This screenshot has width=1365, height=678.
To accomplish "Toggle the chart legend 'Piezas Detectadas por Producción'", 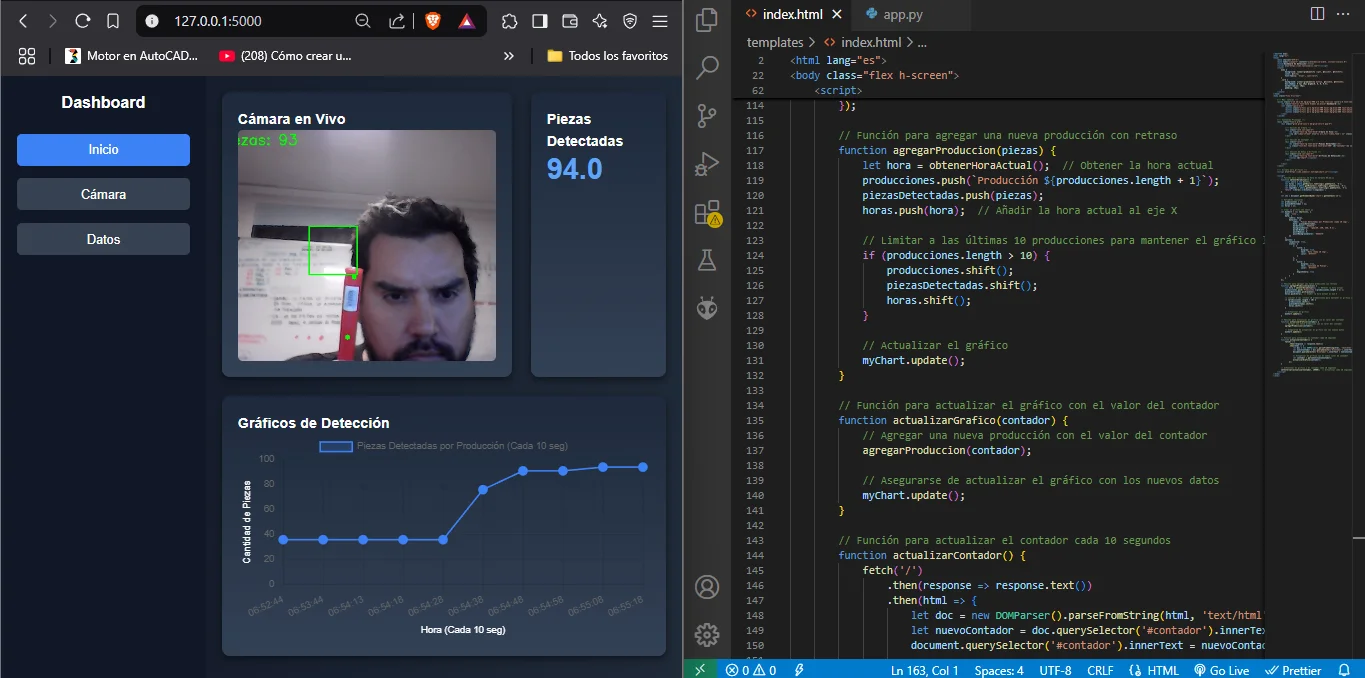I will 442,446.
